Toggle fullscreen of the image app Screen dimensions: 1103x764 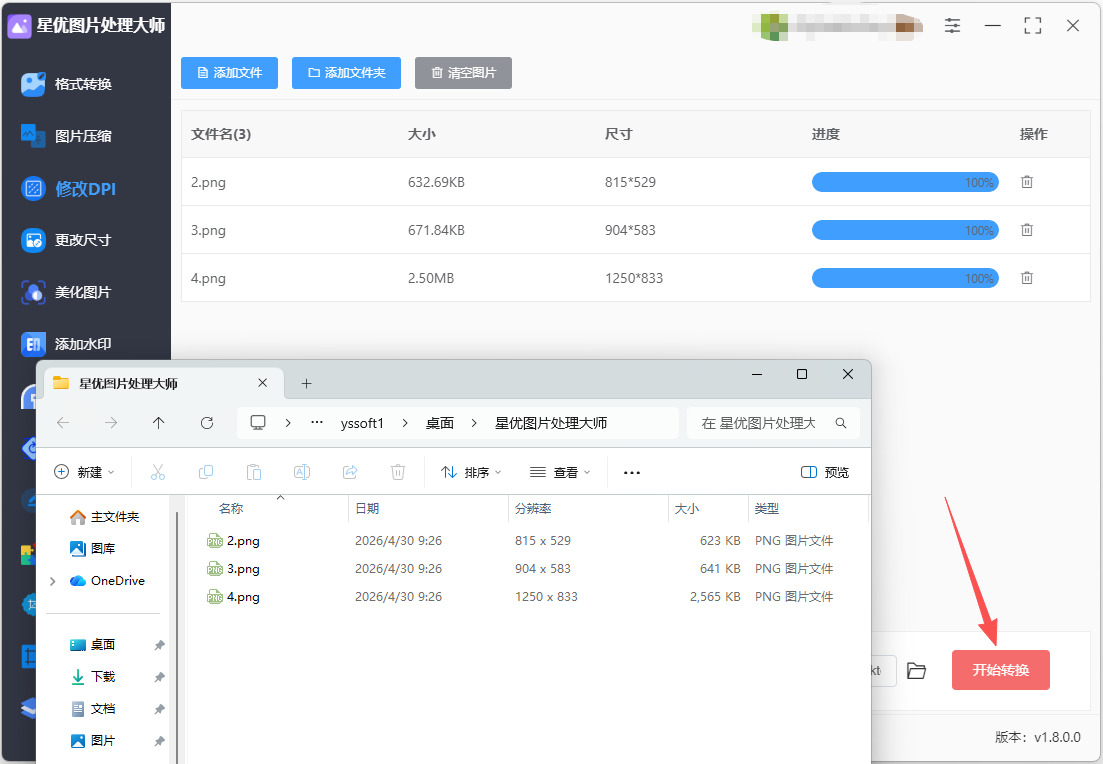(1033, 26)
